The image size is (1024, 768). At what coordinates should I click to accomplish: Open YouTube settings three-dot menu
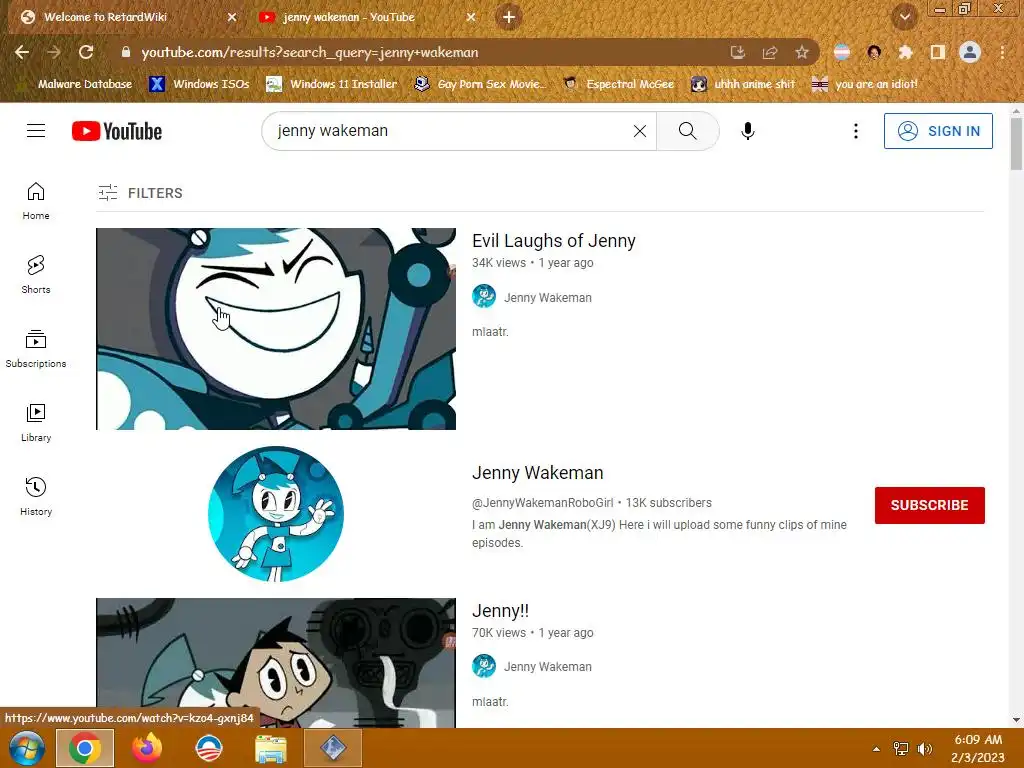[x=856, y=131]
